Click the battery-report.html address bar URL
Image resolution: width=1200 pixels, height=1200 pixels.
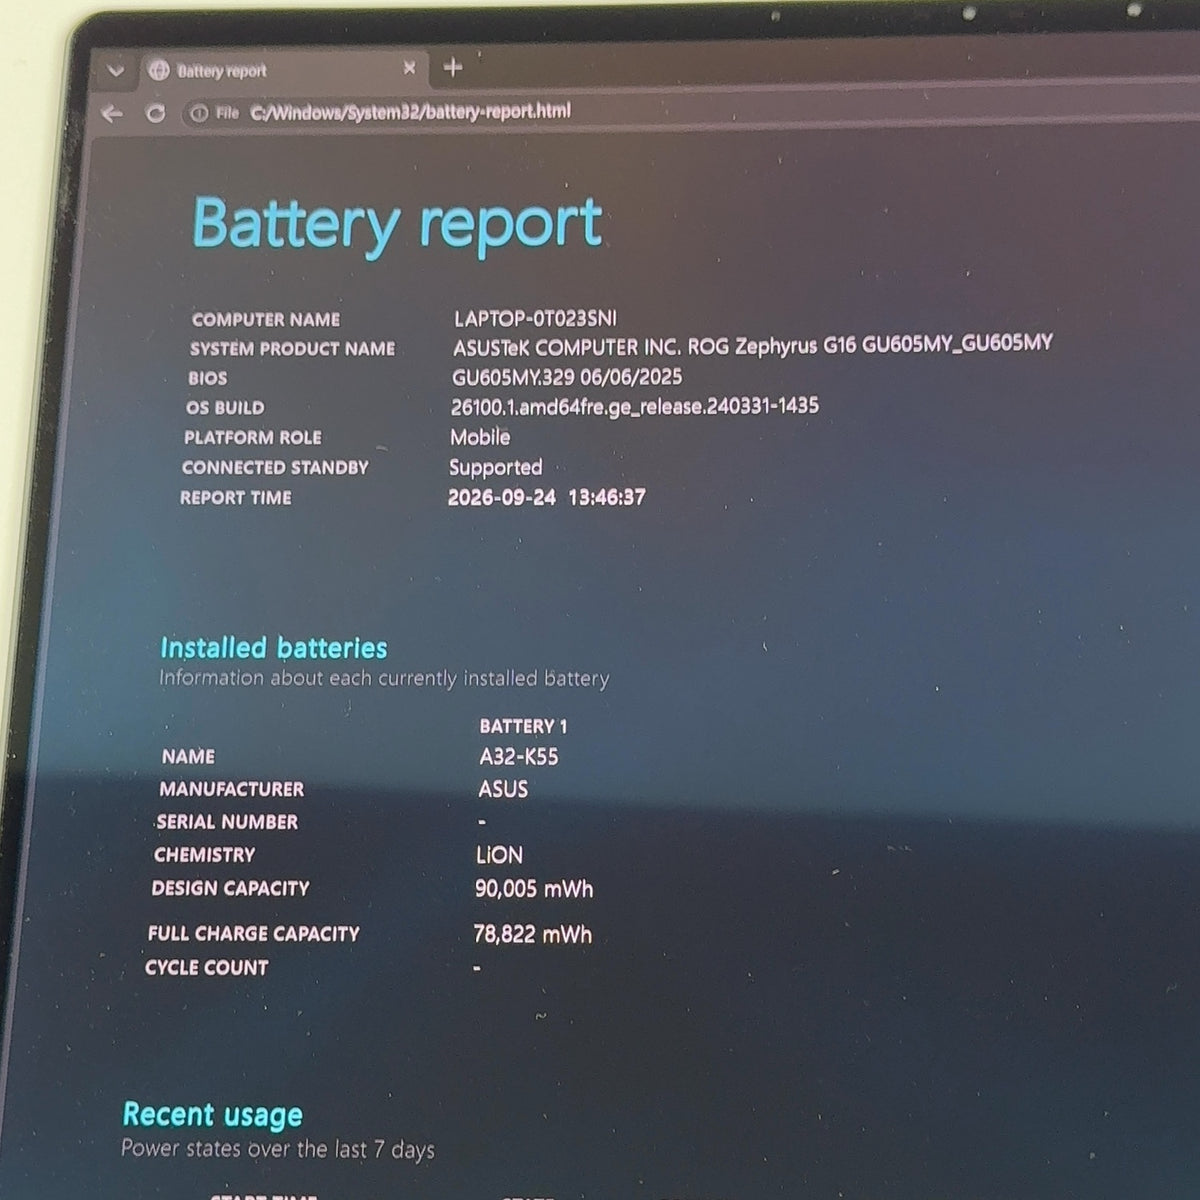point(410,111)
